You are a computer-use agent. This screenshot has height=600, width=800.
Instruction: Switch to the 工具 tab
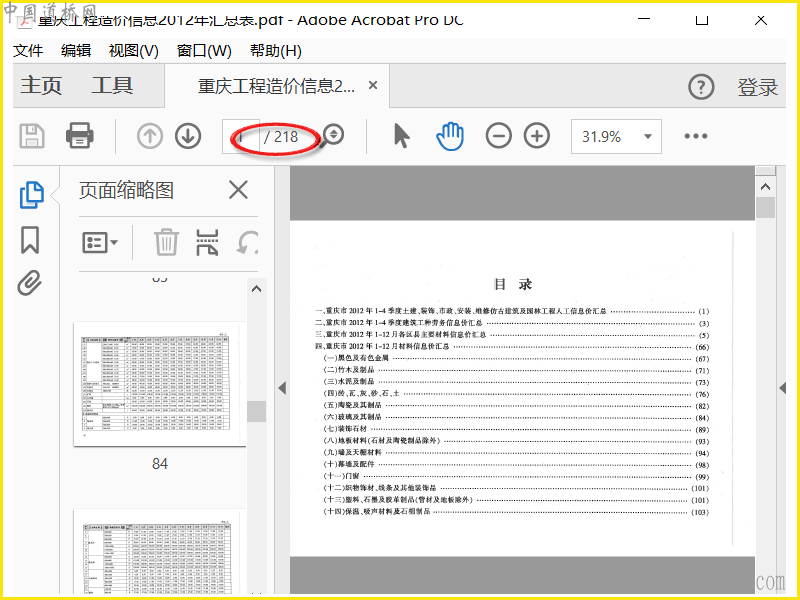[x=112, y=85]
